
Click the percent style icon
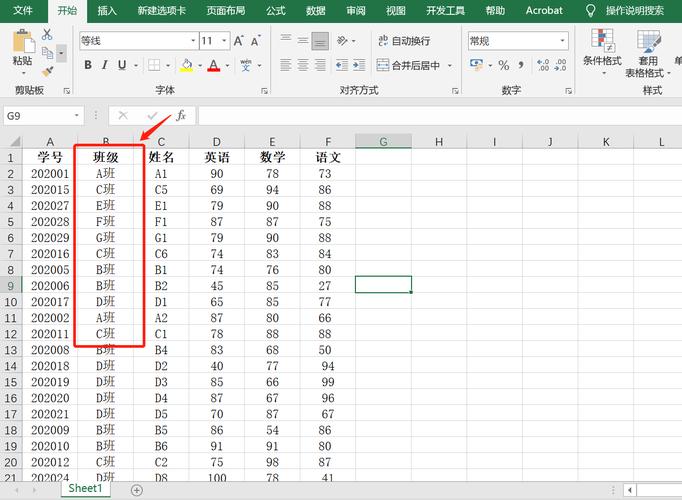(x=504, y=65)
